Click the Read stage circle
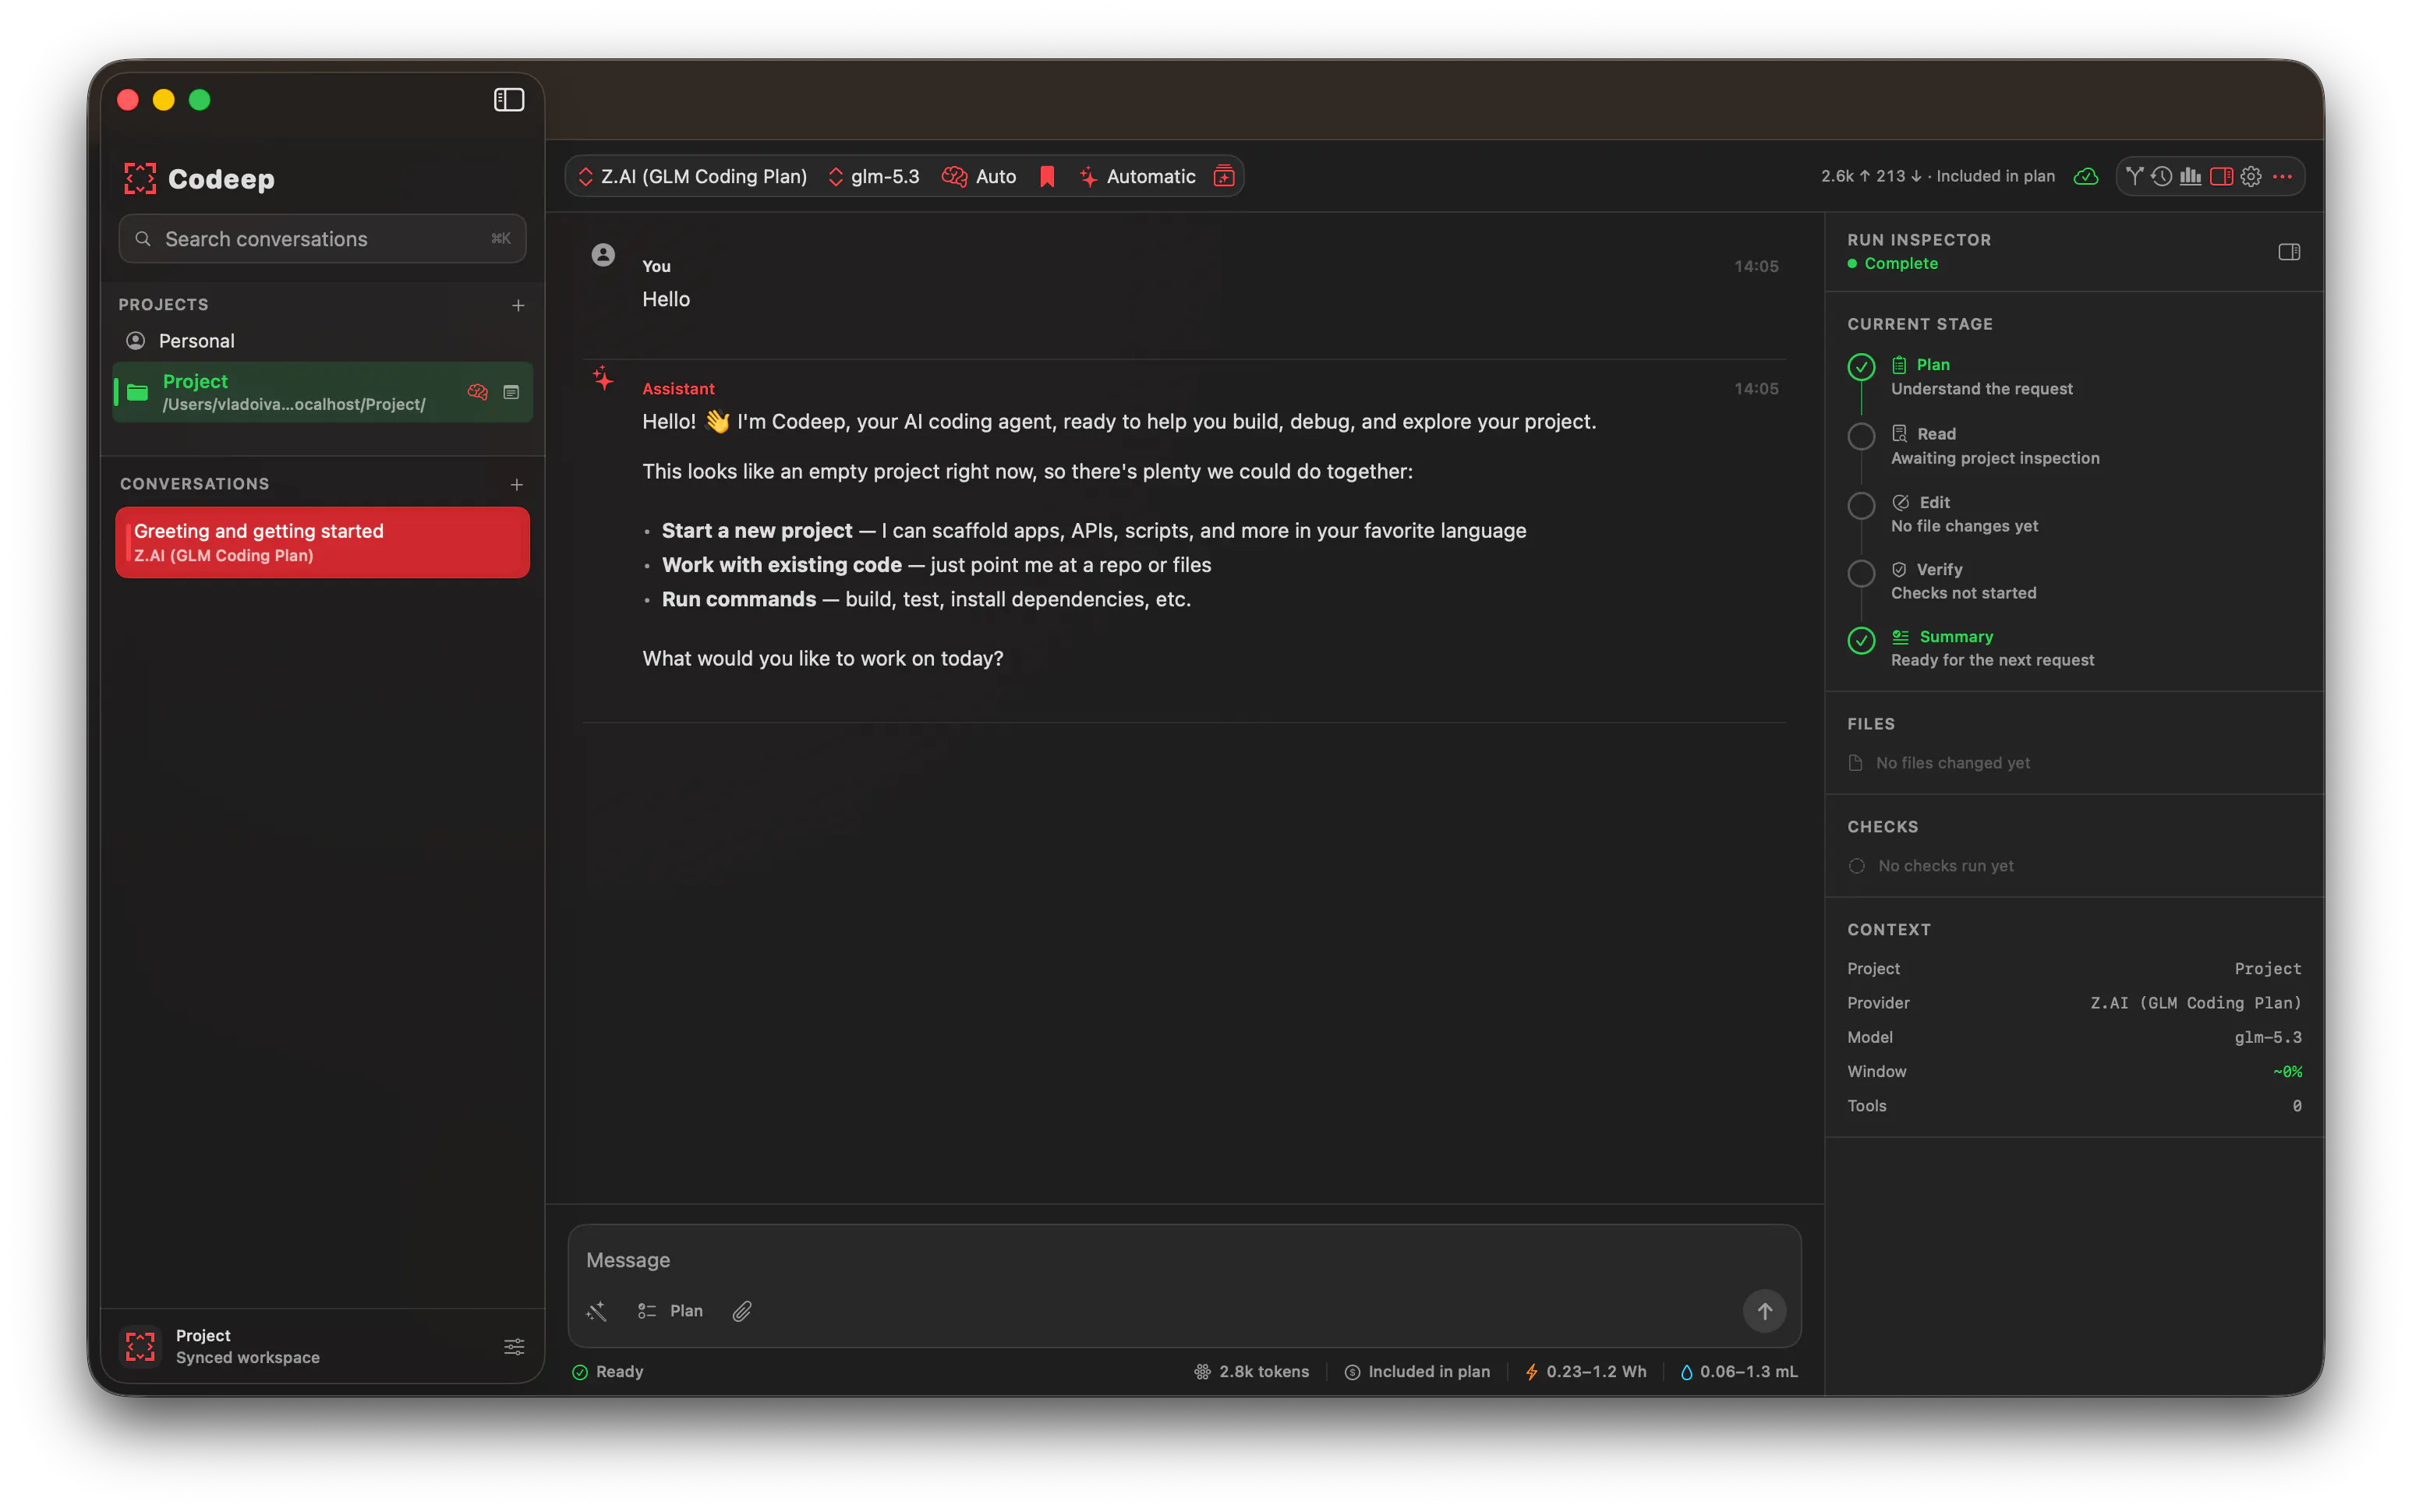This screenshot has height=1512, width=2412. (1861, 436)
